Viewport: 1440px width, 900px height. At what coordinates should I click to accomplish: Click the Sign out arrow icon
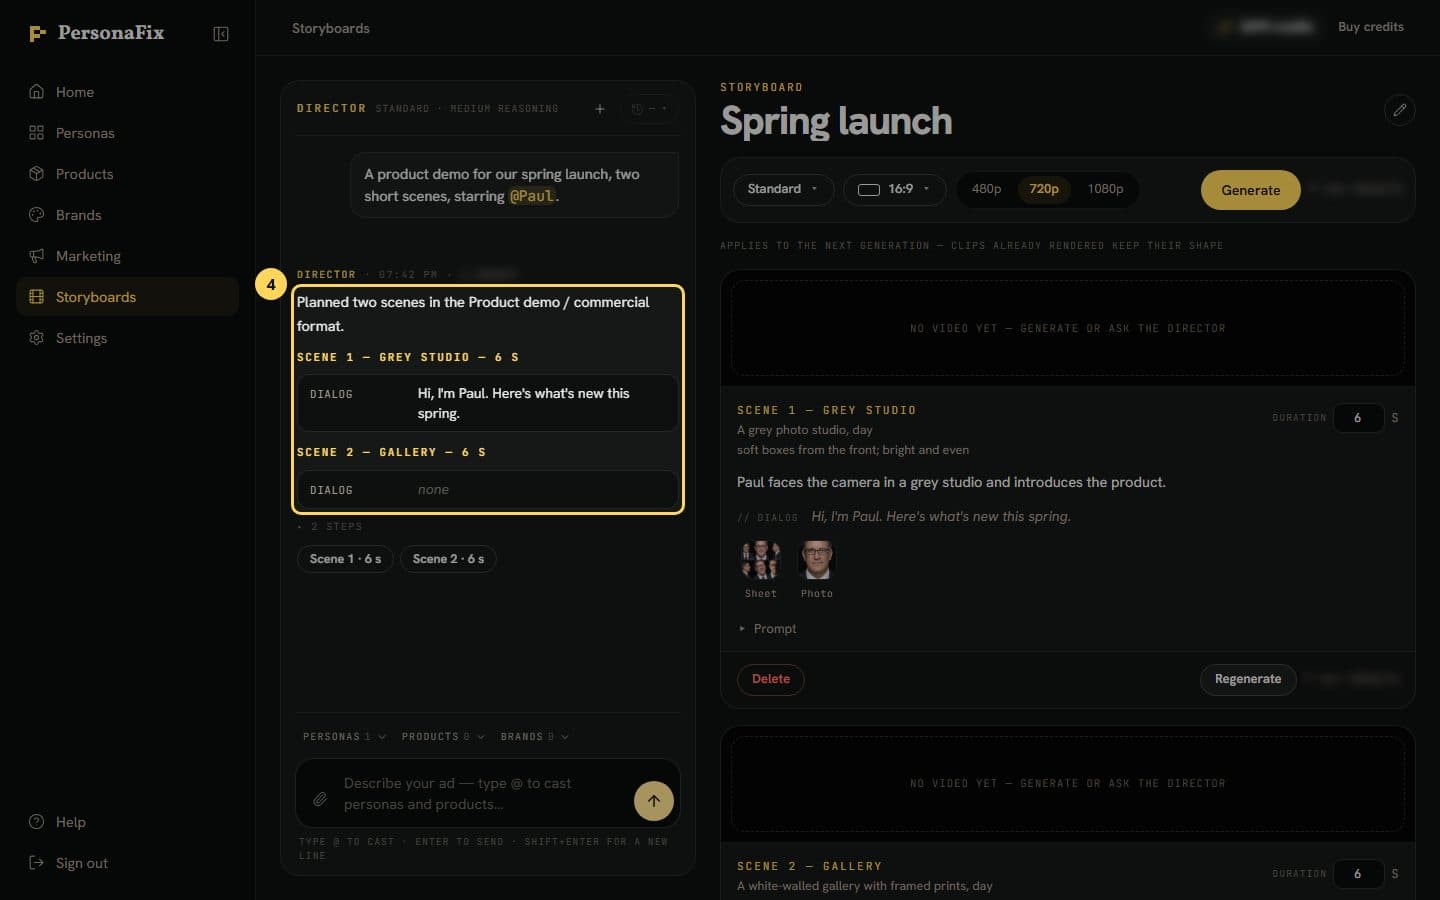(37, 863)
